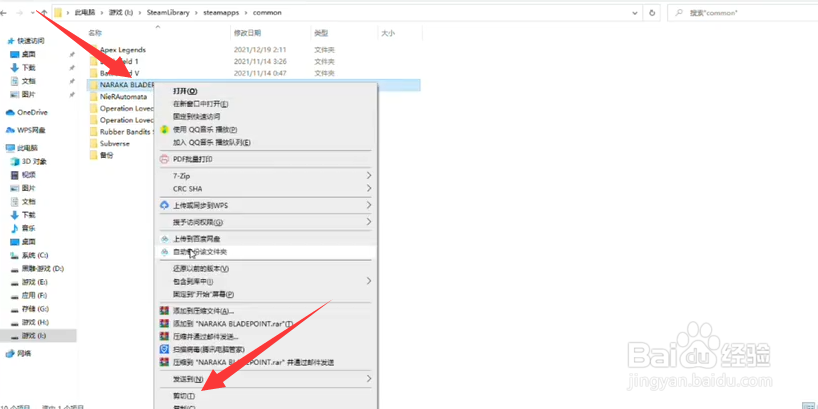Open OneDrive in the navigation pane
818x409 pixels.
[32, 112]
